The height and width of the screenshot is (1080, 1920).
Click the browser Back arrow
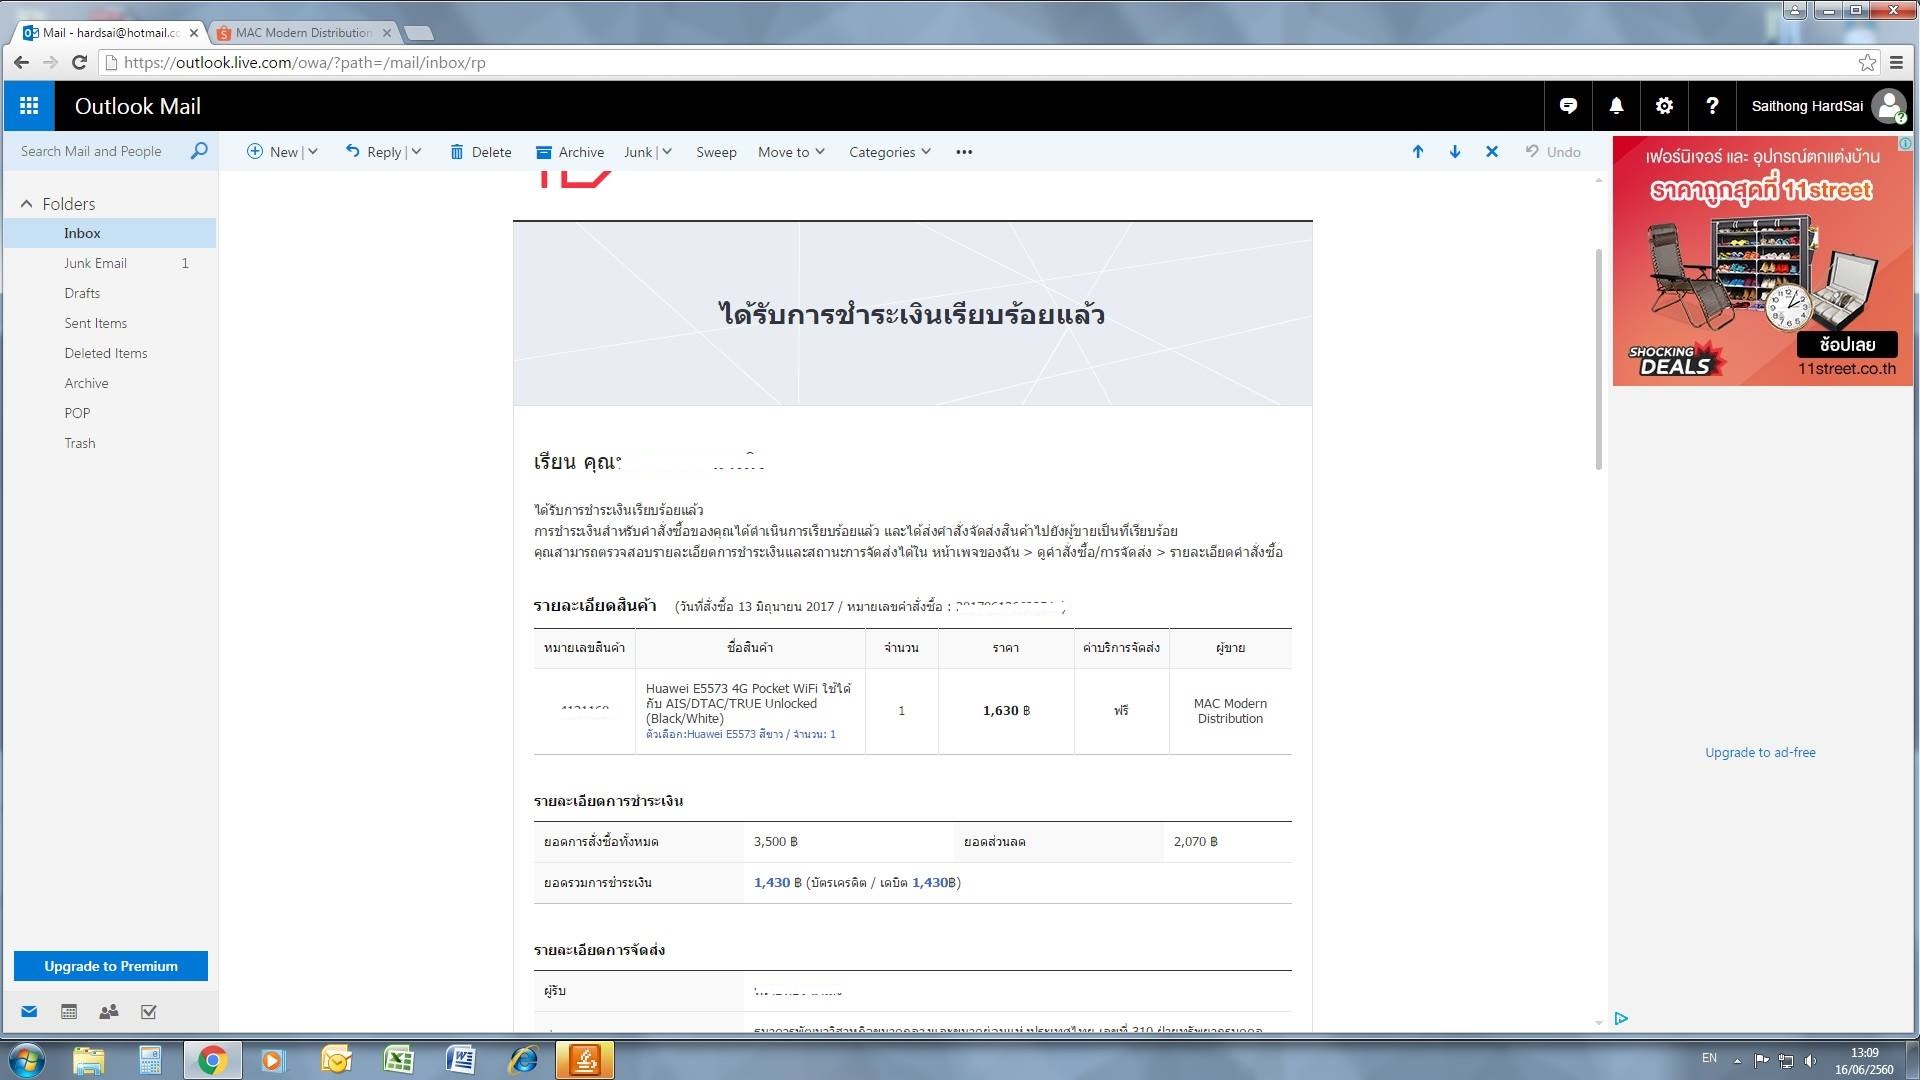coord(21,62)
